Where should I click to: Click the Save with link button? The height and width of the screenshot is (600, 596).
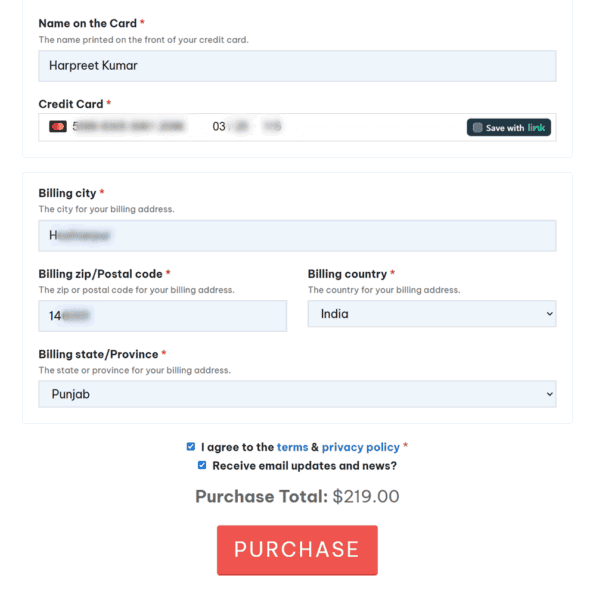(508, 127)
